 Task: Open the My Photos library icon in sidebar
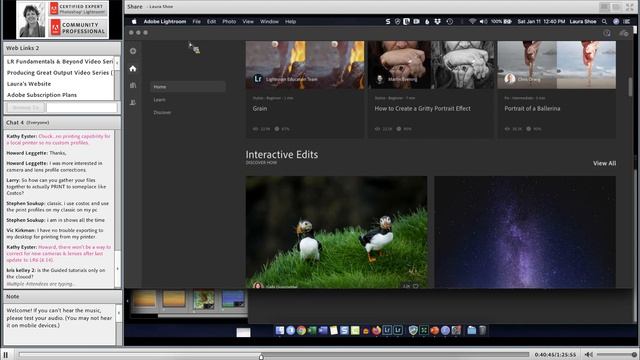[x=133, y=85]
